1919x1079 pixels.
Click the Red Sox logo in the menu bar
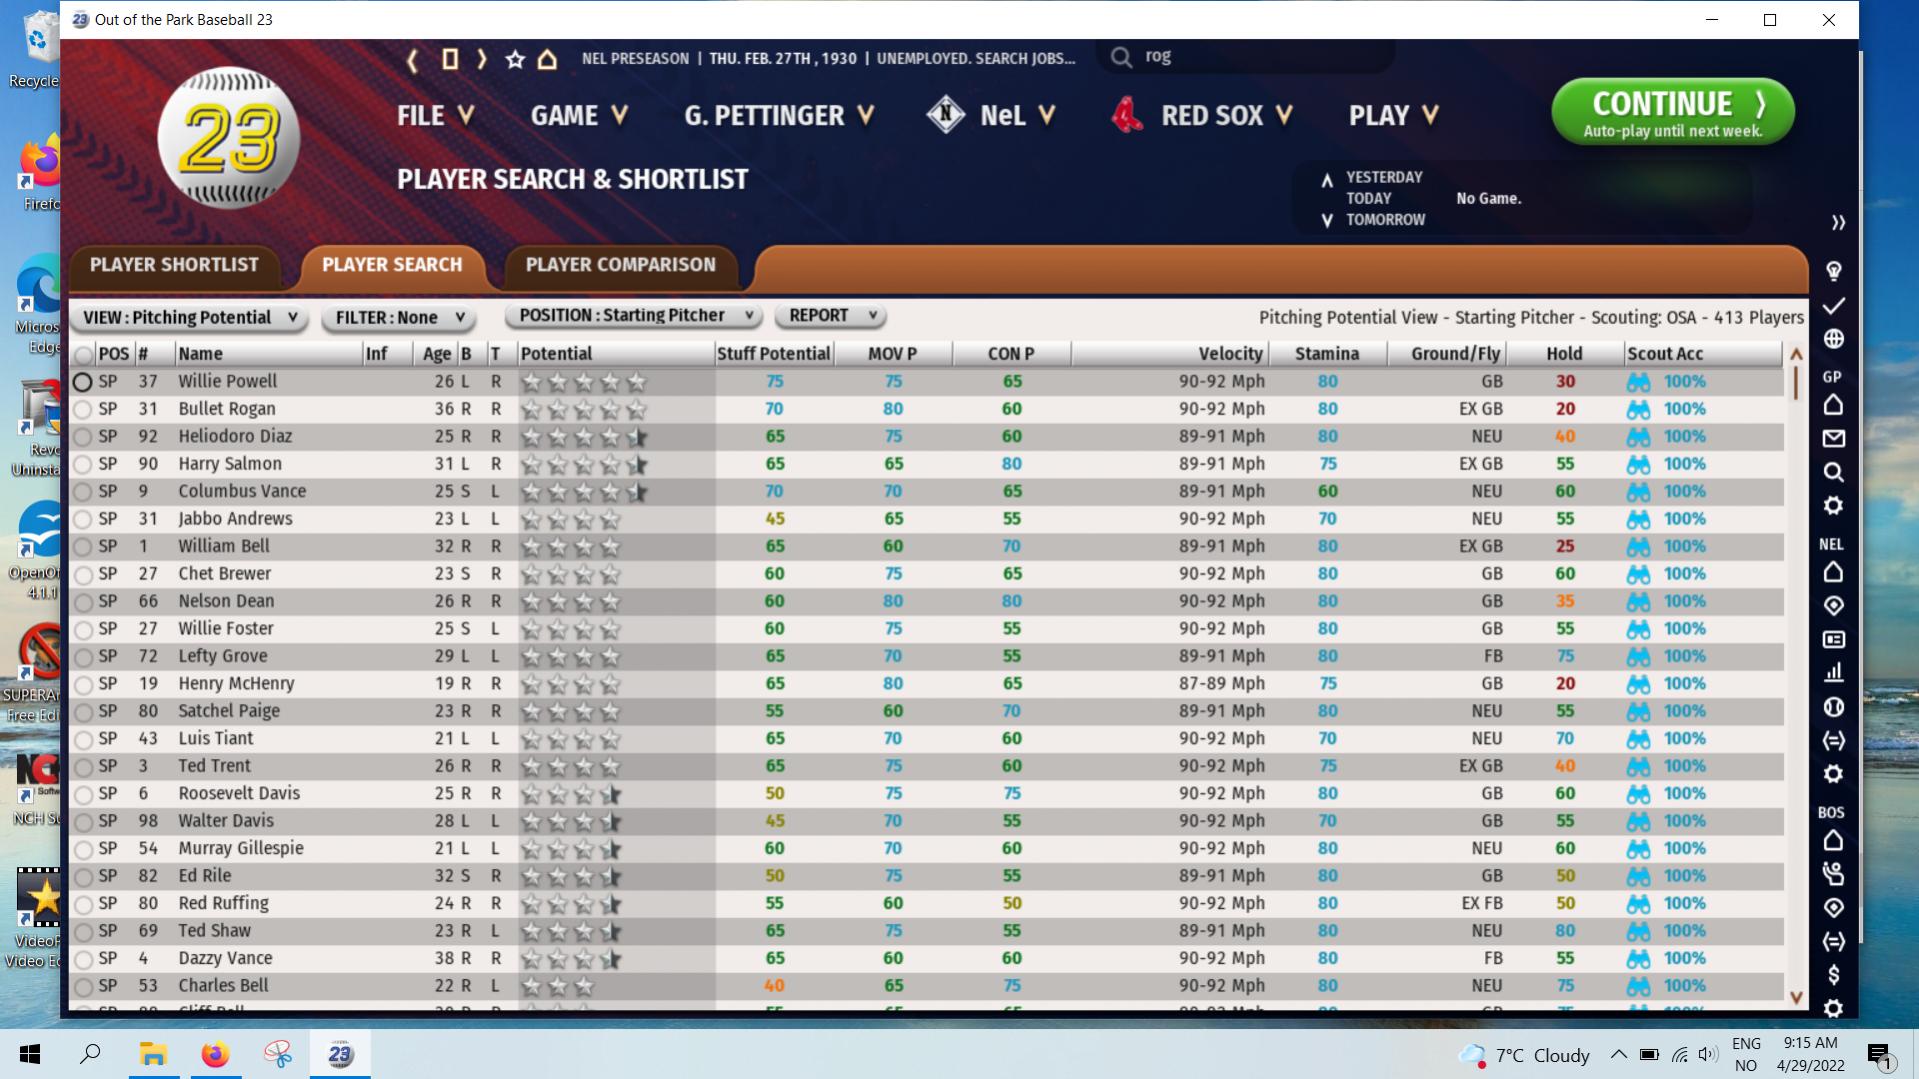[x=1127, y=116]
